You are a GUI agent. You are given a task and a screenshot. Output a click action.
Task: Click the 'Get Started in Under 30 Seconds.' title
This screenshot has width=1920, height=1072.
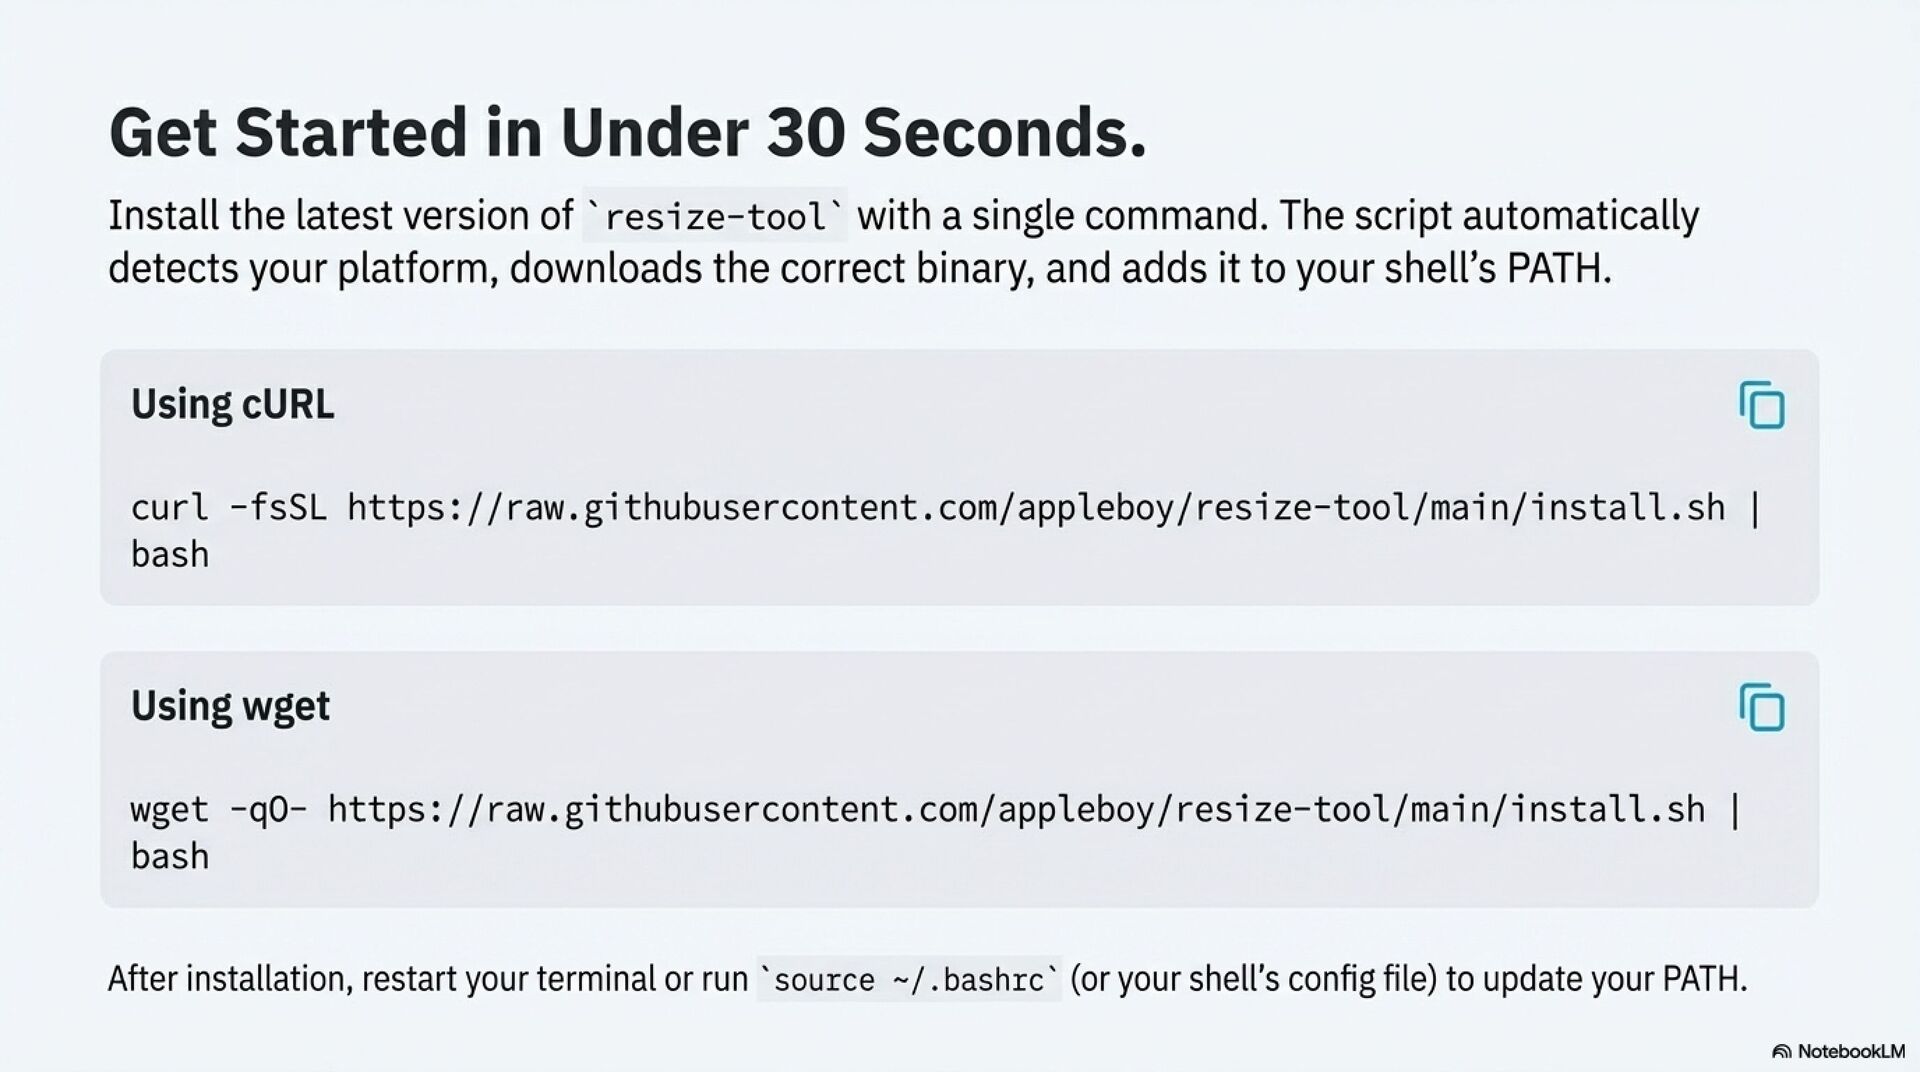(x=627, y=133)
